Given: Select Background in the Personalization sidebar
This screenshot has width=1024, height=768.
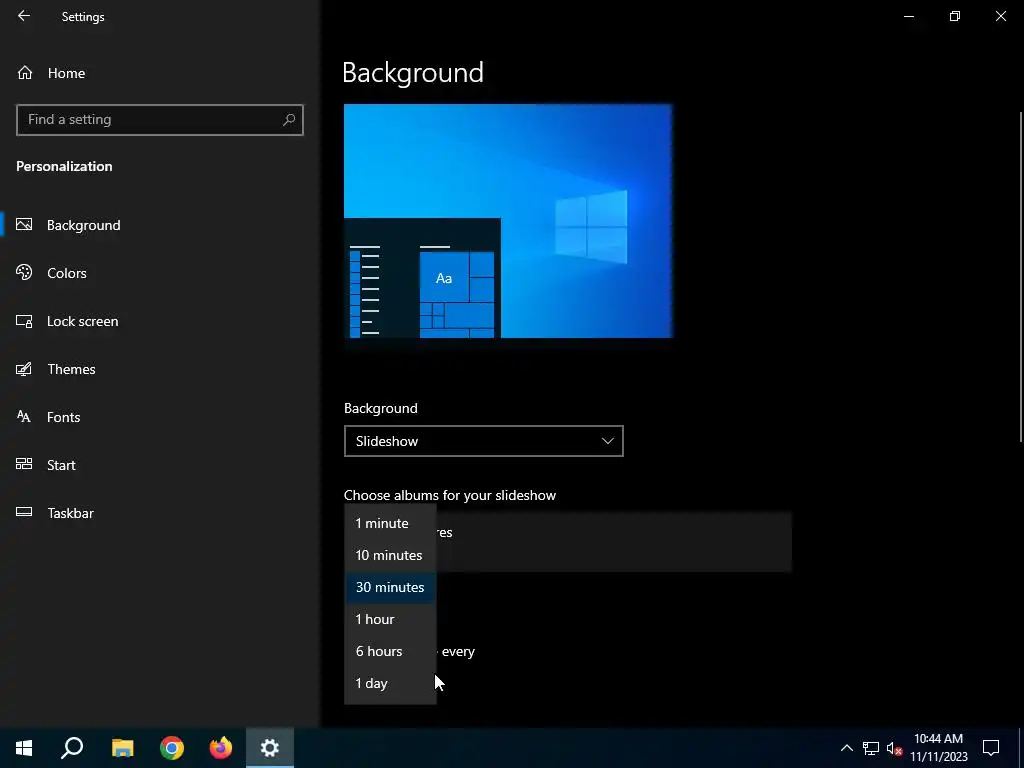Looking at the screenshot, I should tap(159, 225).
